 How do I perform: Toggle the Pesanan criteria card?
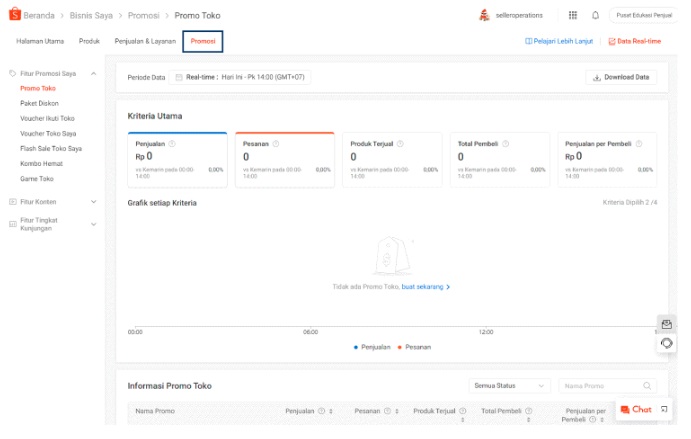284,160
